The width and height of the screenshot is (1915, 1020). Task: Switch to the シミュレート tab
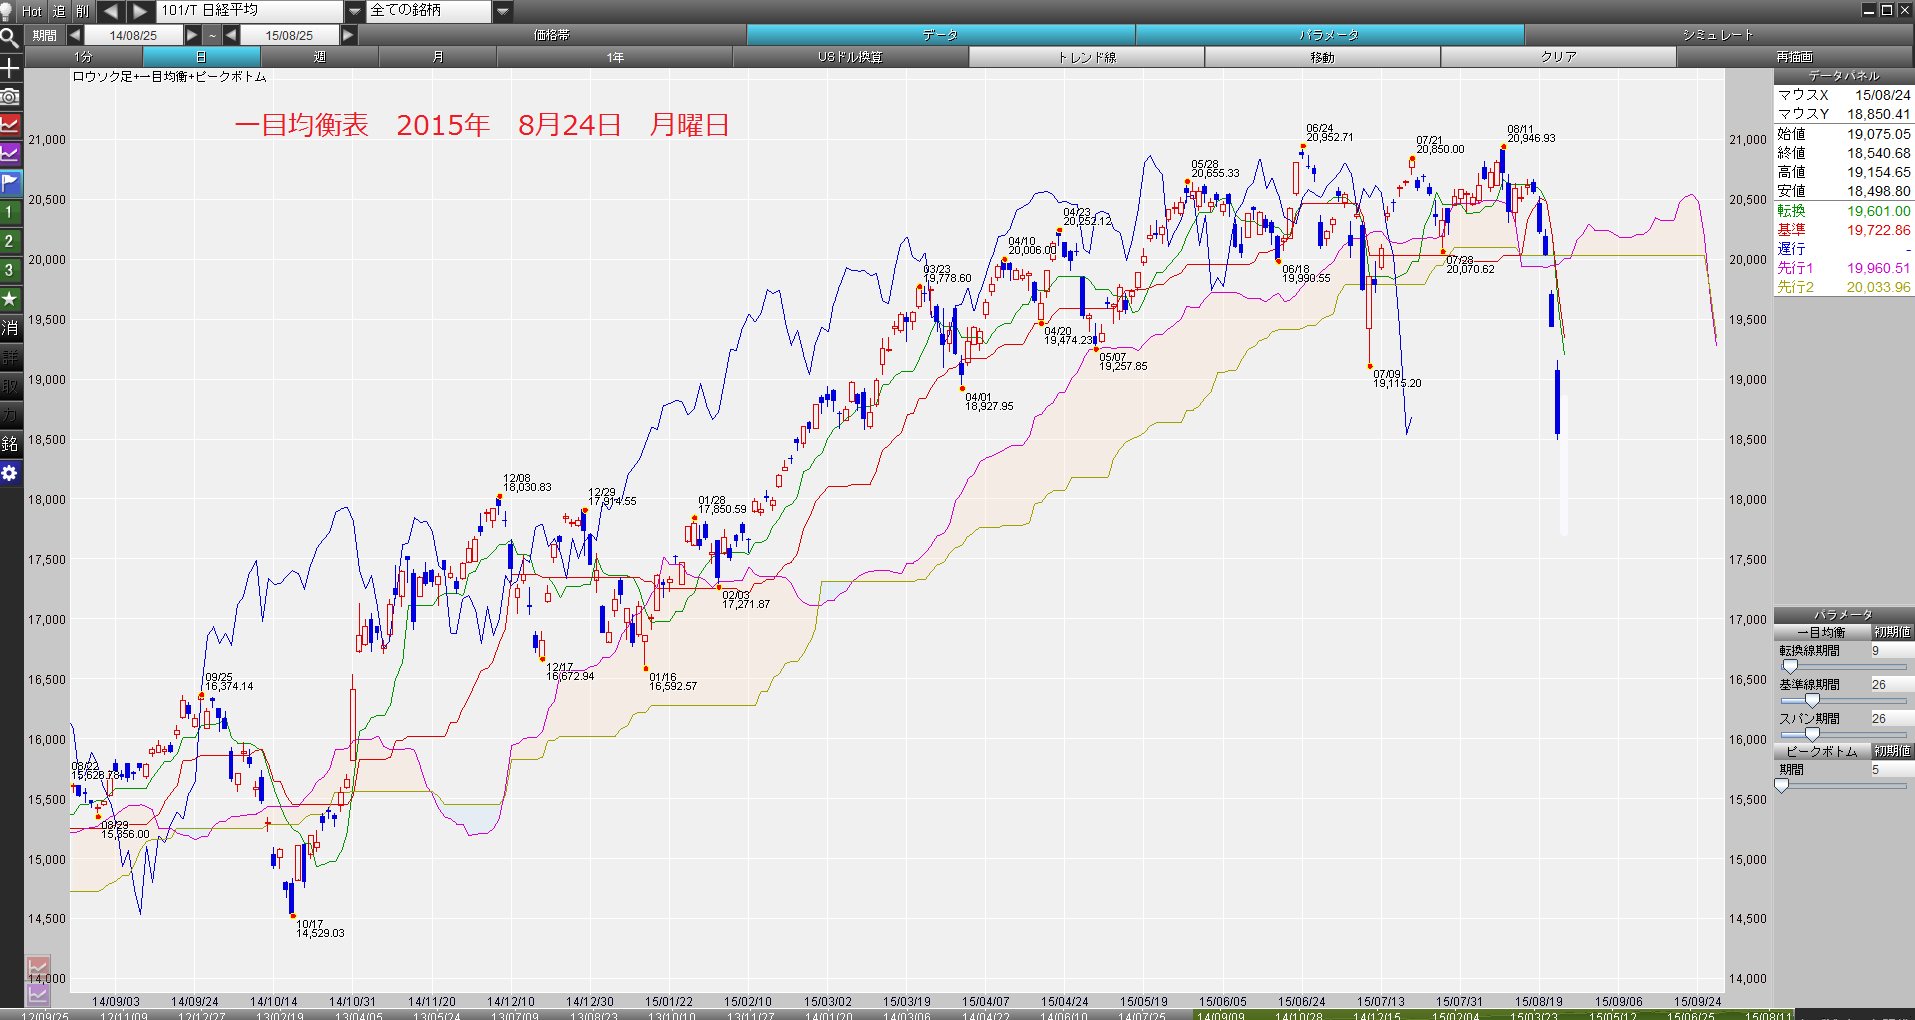click(1718, 35)
